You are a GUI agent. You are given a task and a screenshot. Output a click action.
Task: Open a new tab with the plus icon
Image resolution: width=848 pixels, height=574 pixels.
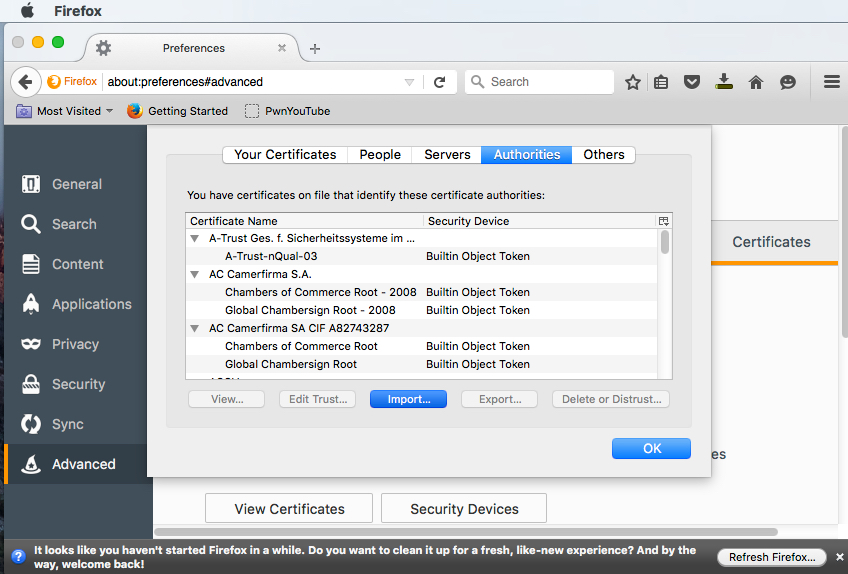315,49
